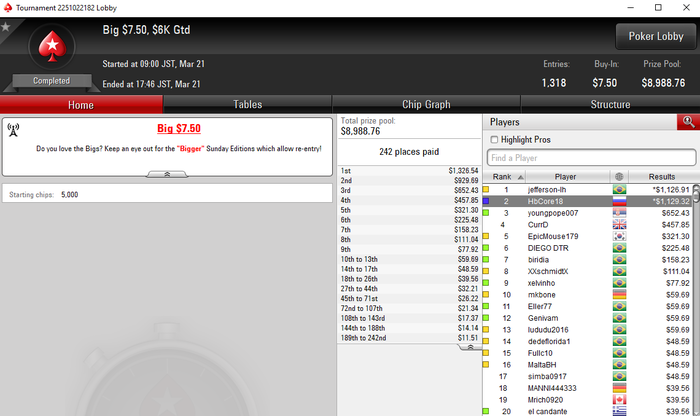
Task: Click the Canada flag next to Mrich0920
Action: (x=619, y=399)
